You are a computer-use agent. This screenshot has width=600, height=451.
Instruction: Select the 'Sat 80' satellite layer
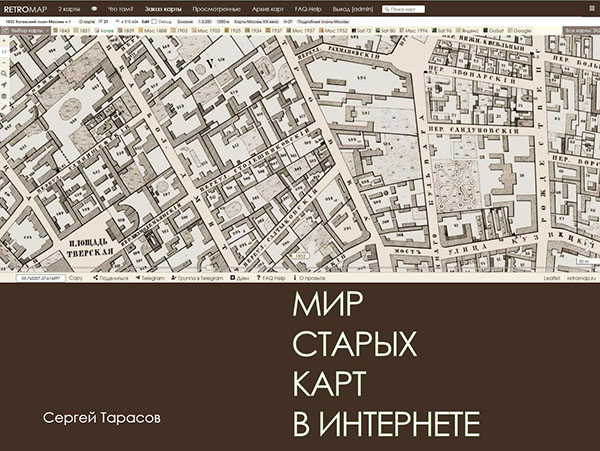coord(386,31)
